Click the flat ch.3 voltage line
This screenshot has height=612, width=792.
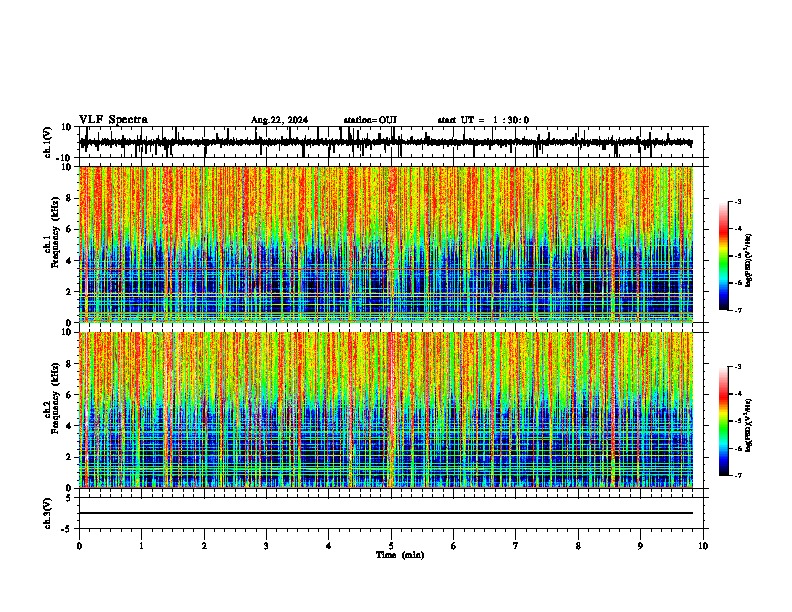click(x=386, y=513)
